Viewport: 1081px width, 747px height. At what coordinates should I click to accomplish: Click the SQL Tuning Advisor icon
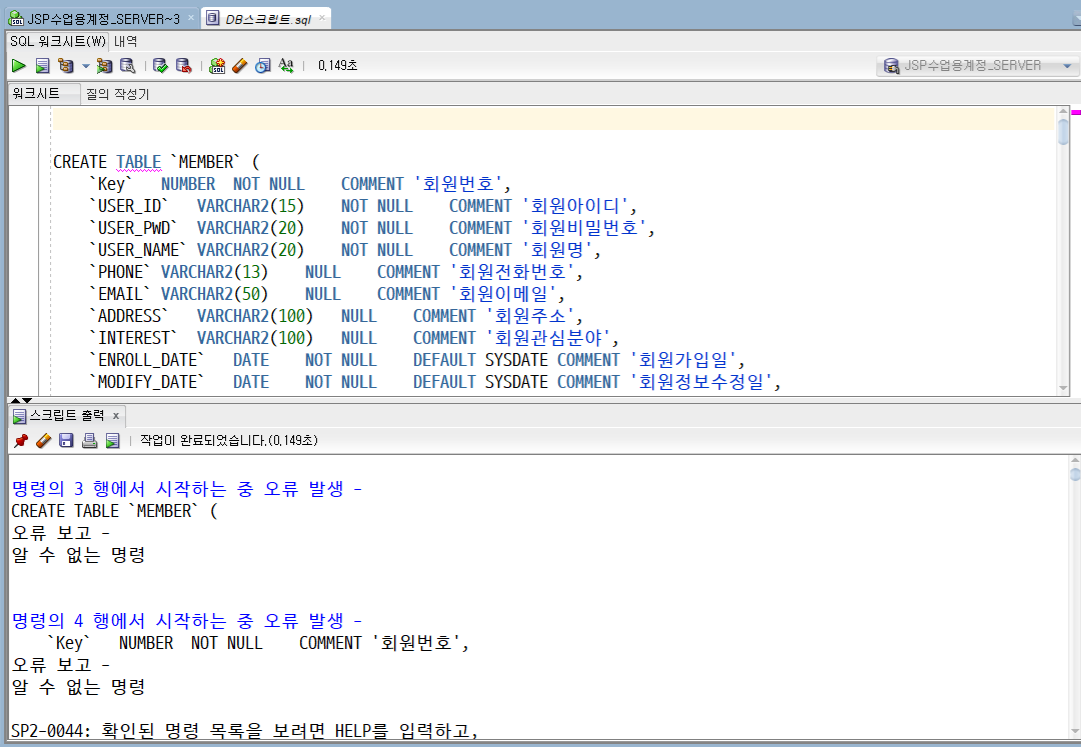tap(128, 65)
